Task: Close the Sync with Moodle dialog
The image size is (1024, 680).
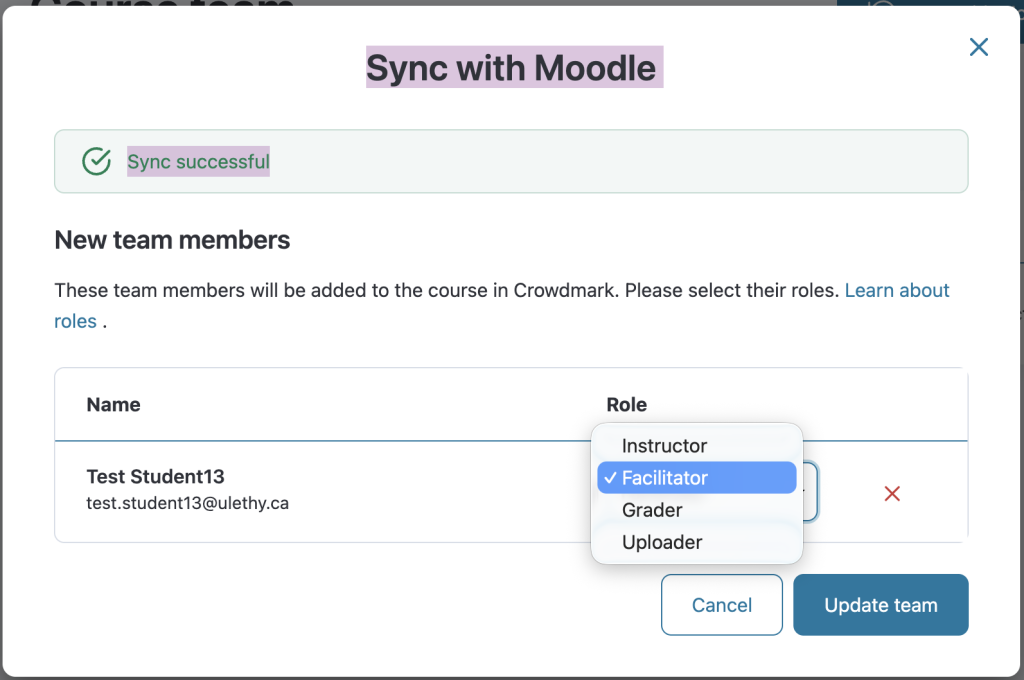Action: (x=978, y=47)
